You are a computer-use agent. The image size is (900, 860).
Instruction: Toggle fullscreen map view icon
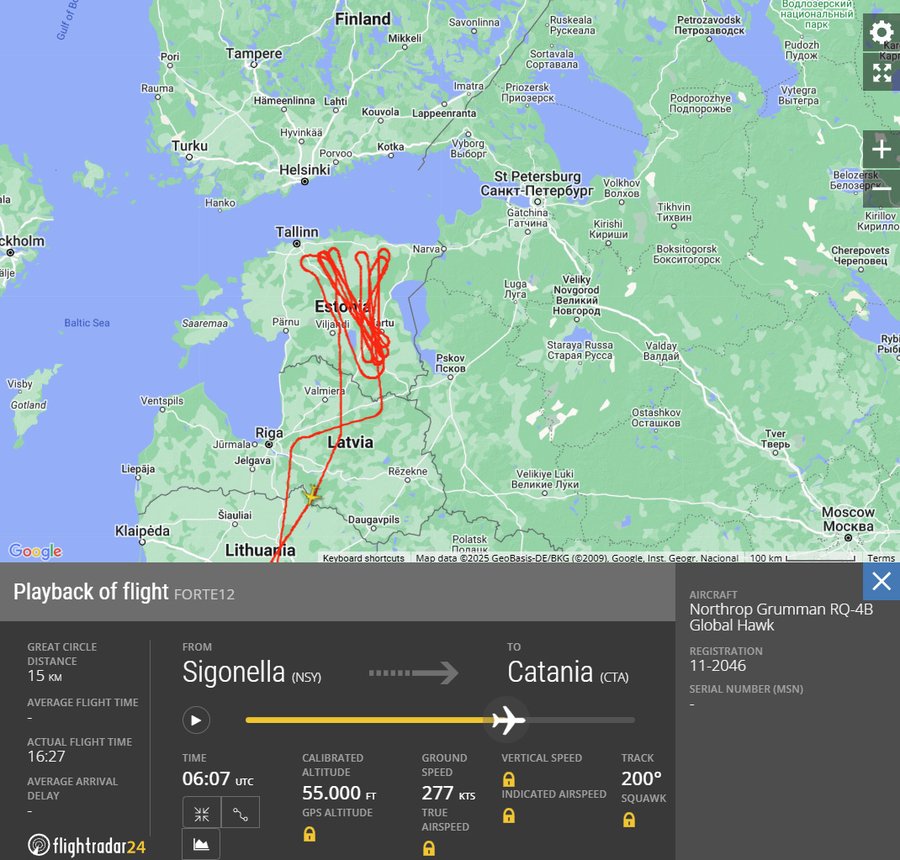[x=882, y=72]
